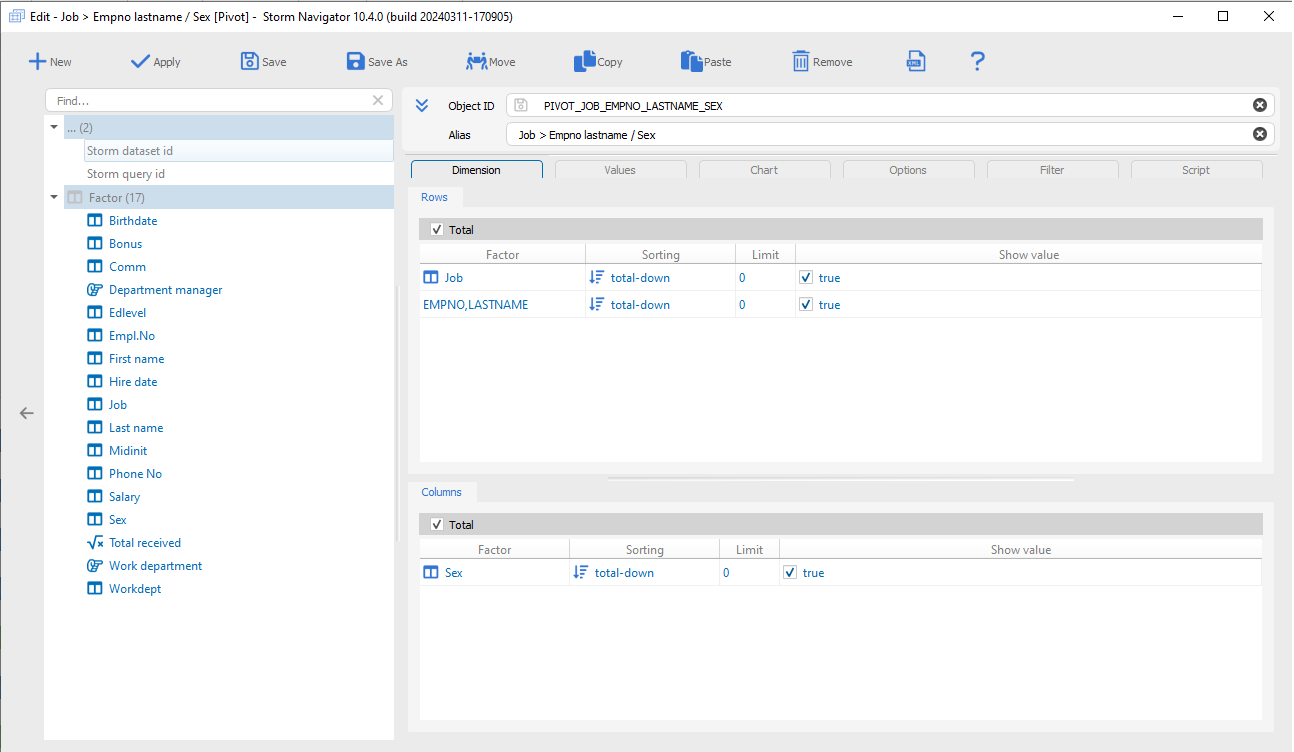
Task: Toggle Show value checkbox for EMPNO,LASTNAME
Action: 806,305
